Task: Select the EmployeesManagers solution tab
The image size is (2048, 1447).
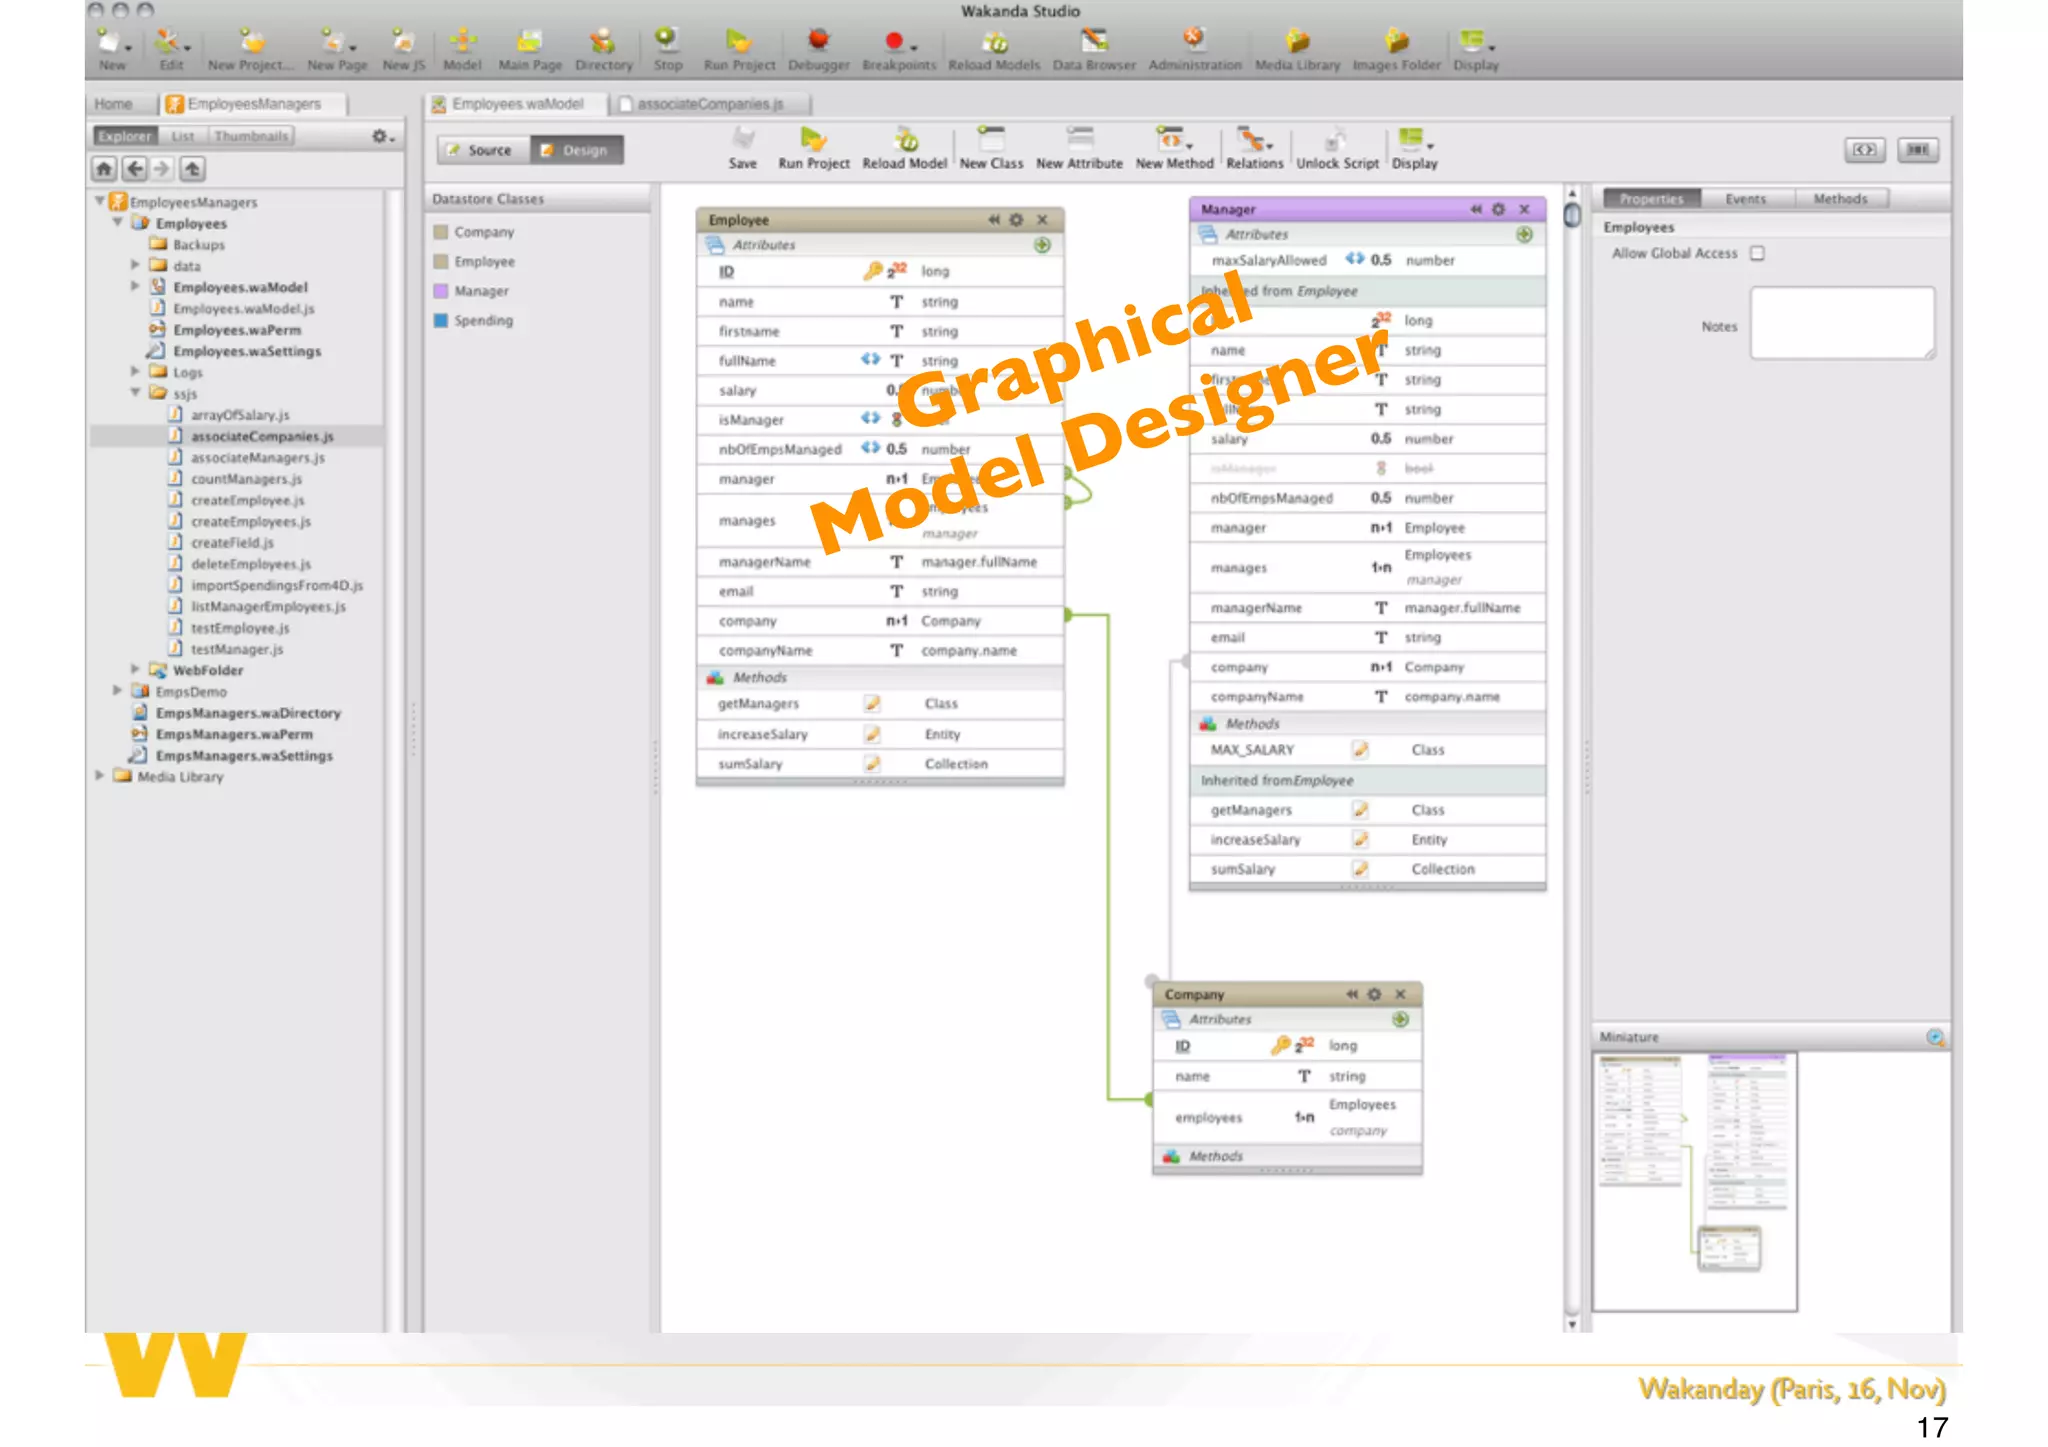Action: click(253, 104)
